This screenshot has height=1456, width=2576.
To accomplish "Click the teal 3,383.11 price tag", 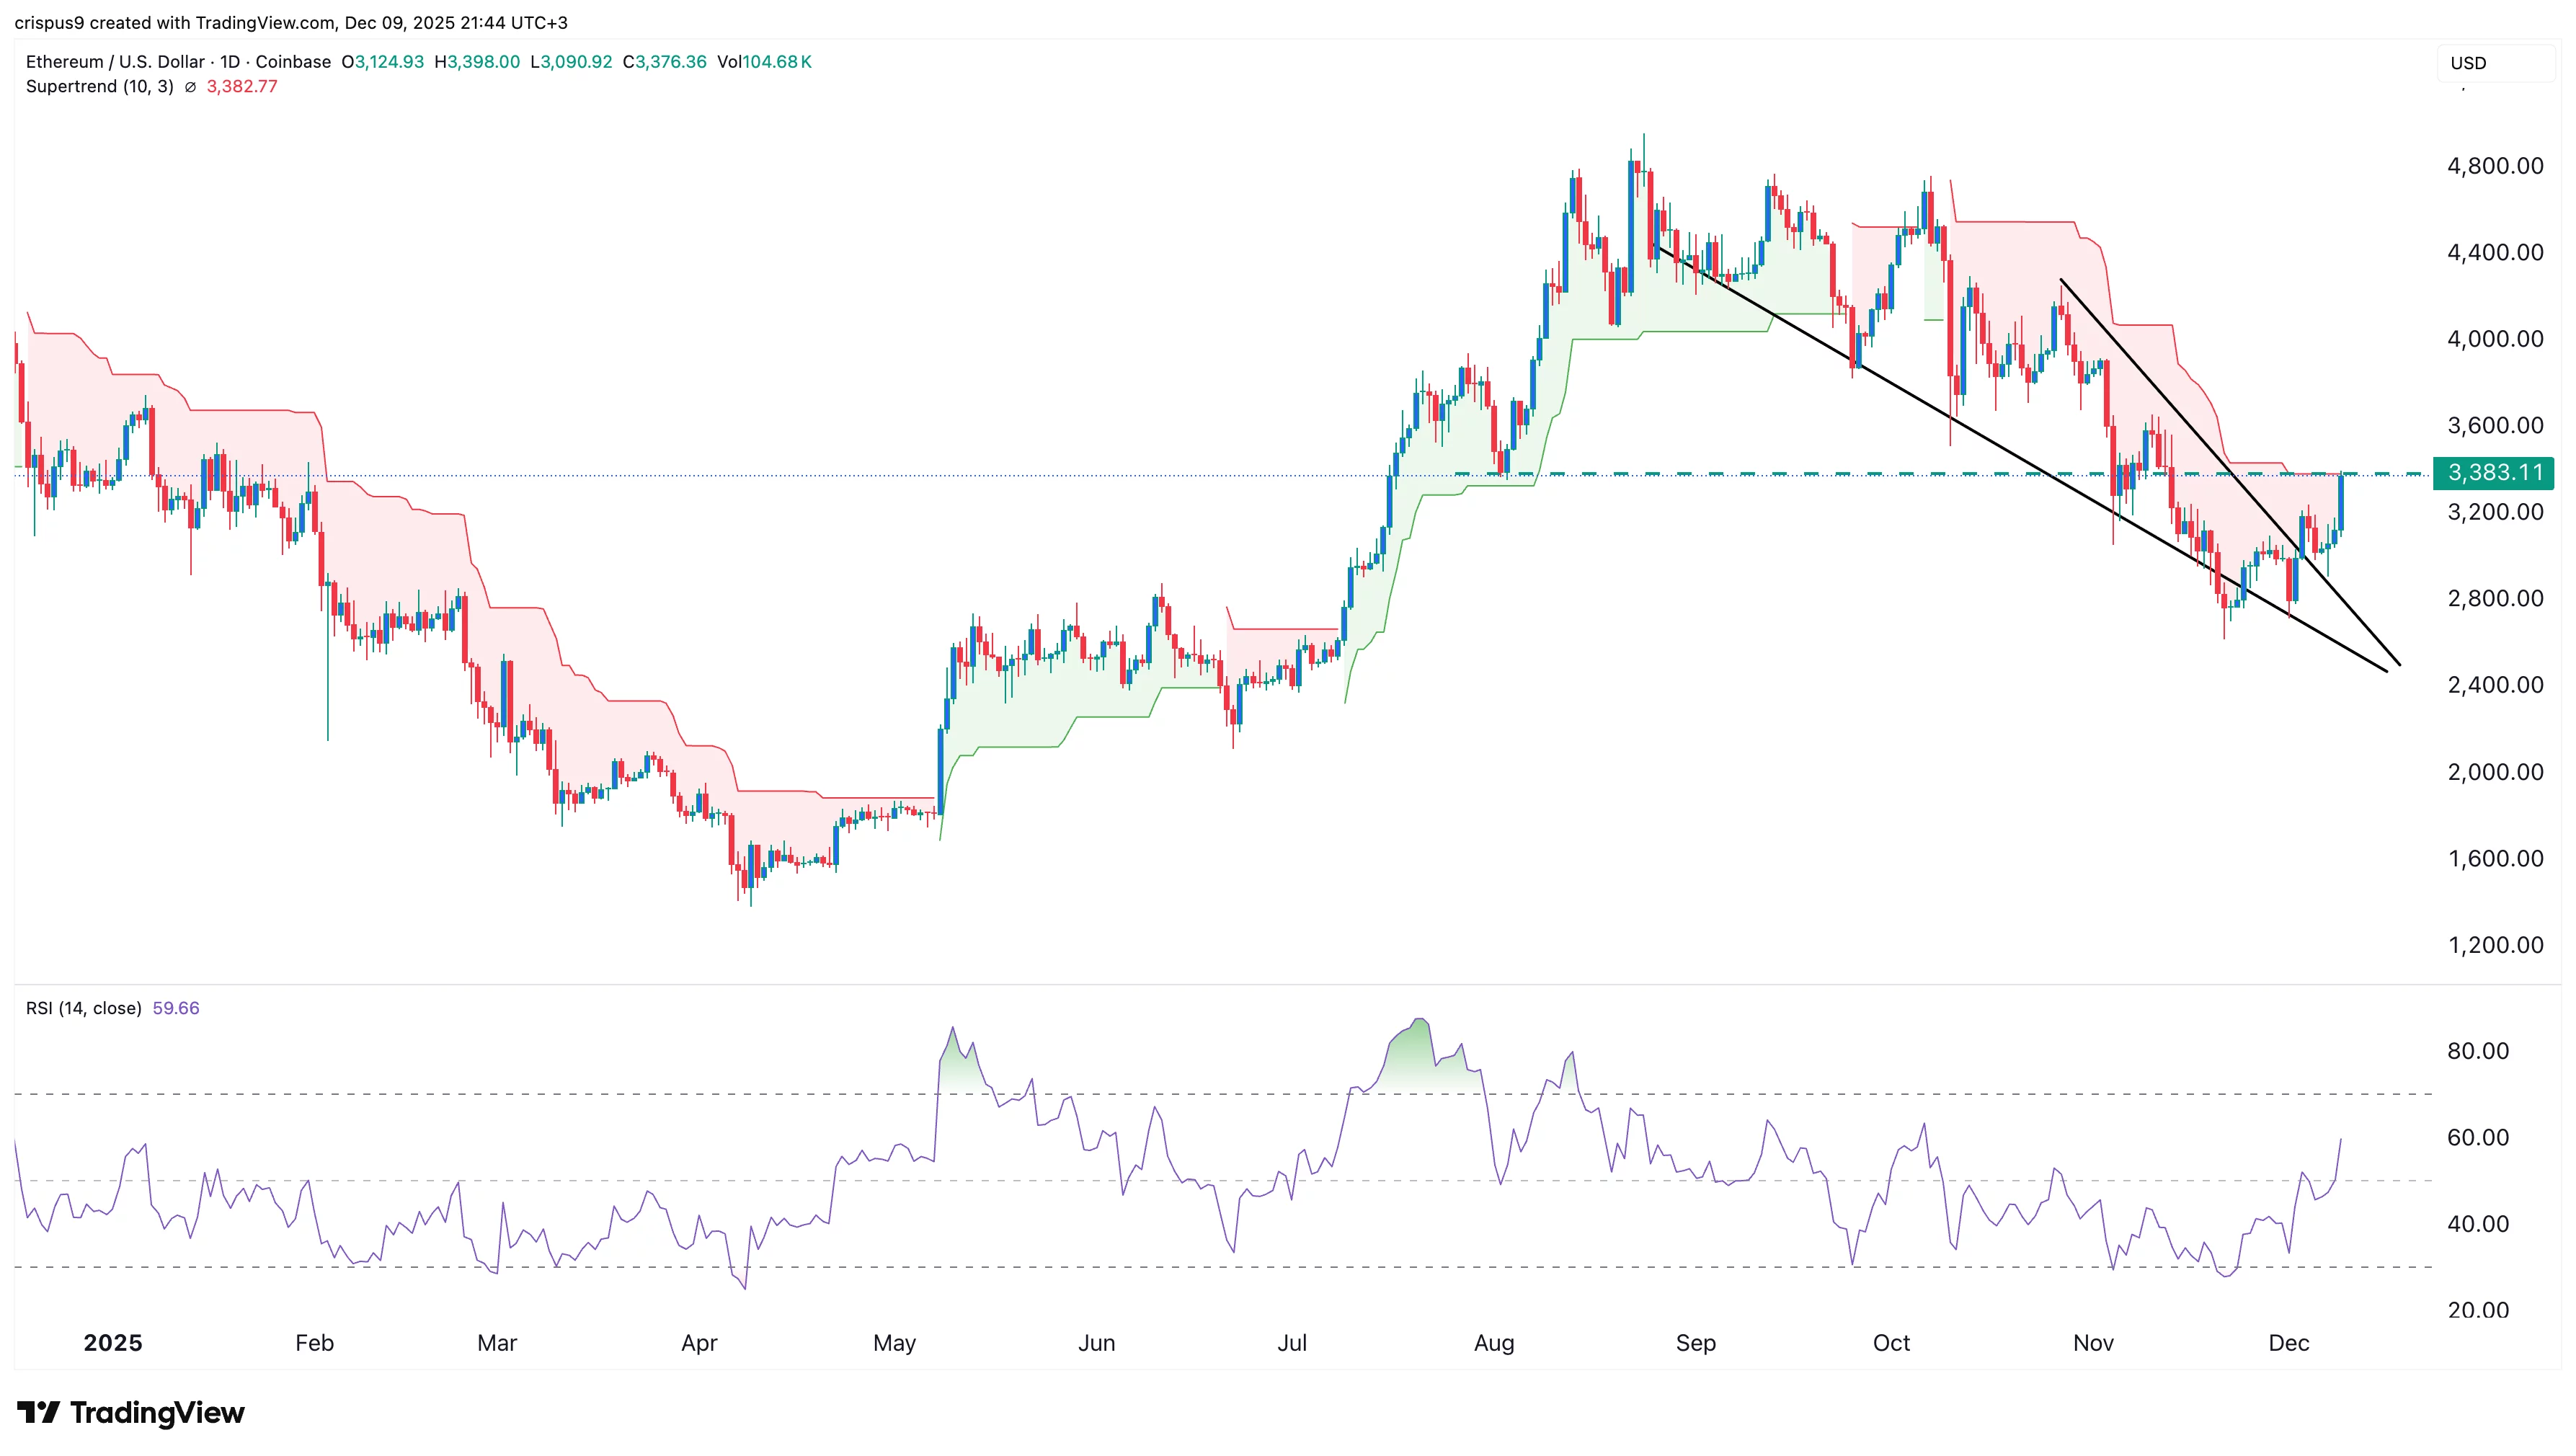I will pos(2498,474).
